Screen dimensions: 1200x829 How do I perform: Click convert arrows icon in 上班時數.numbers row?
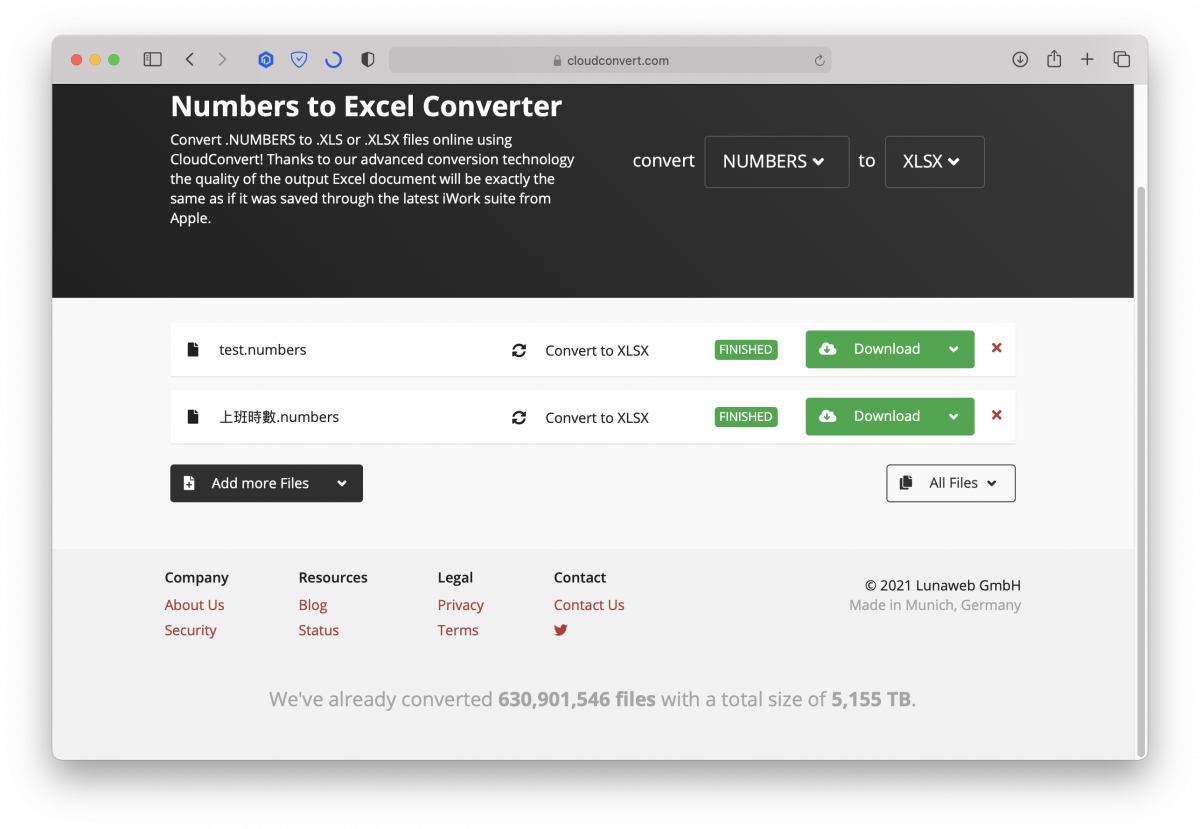tap(519, 417)
